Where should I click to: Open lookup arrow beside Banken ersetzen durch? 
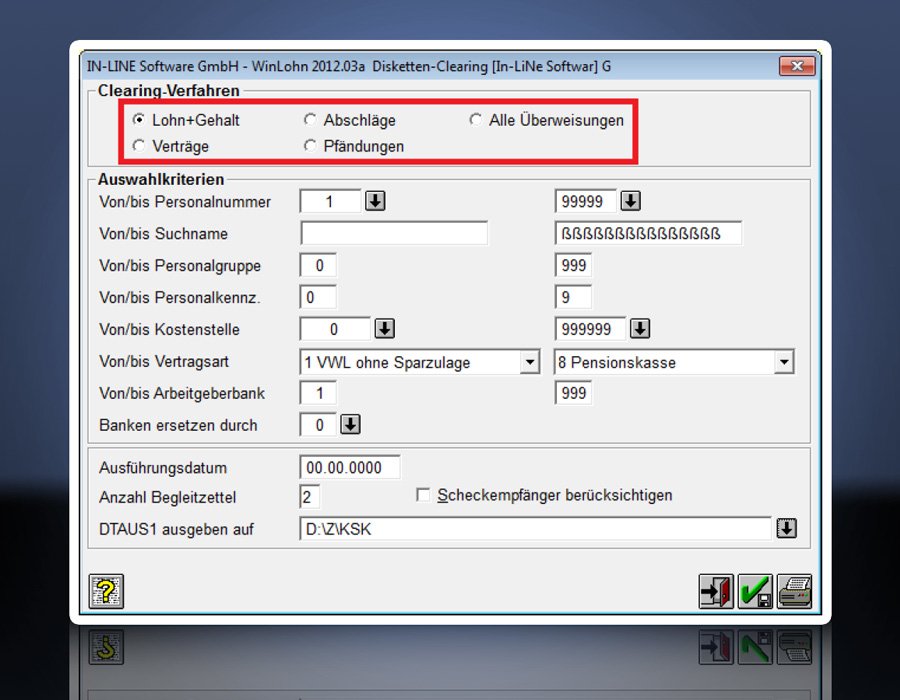(x=350, y=425)
